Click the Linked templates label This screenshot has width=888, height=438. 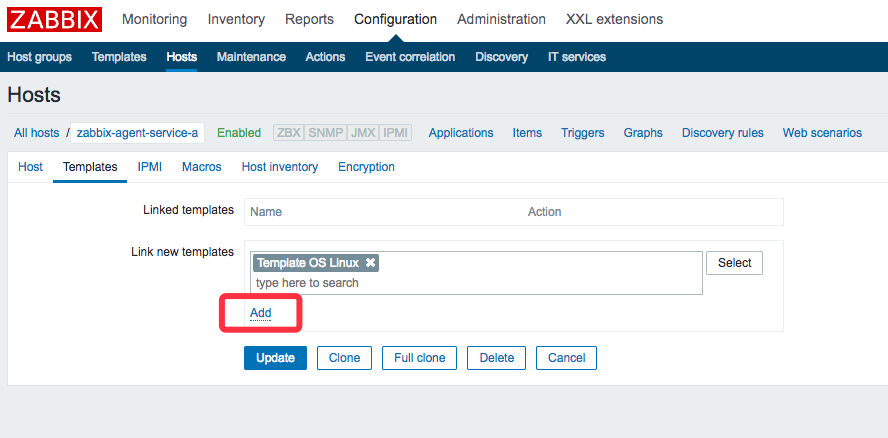point(189,210)
